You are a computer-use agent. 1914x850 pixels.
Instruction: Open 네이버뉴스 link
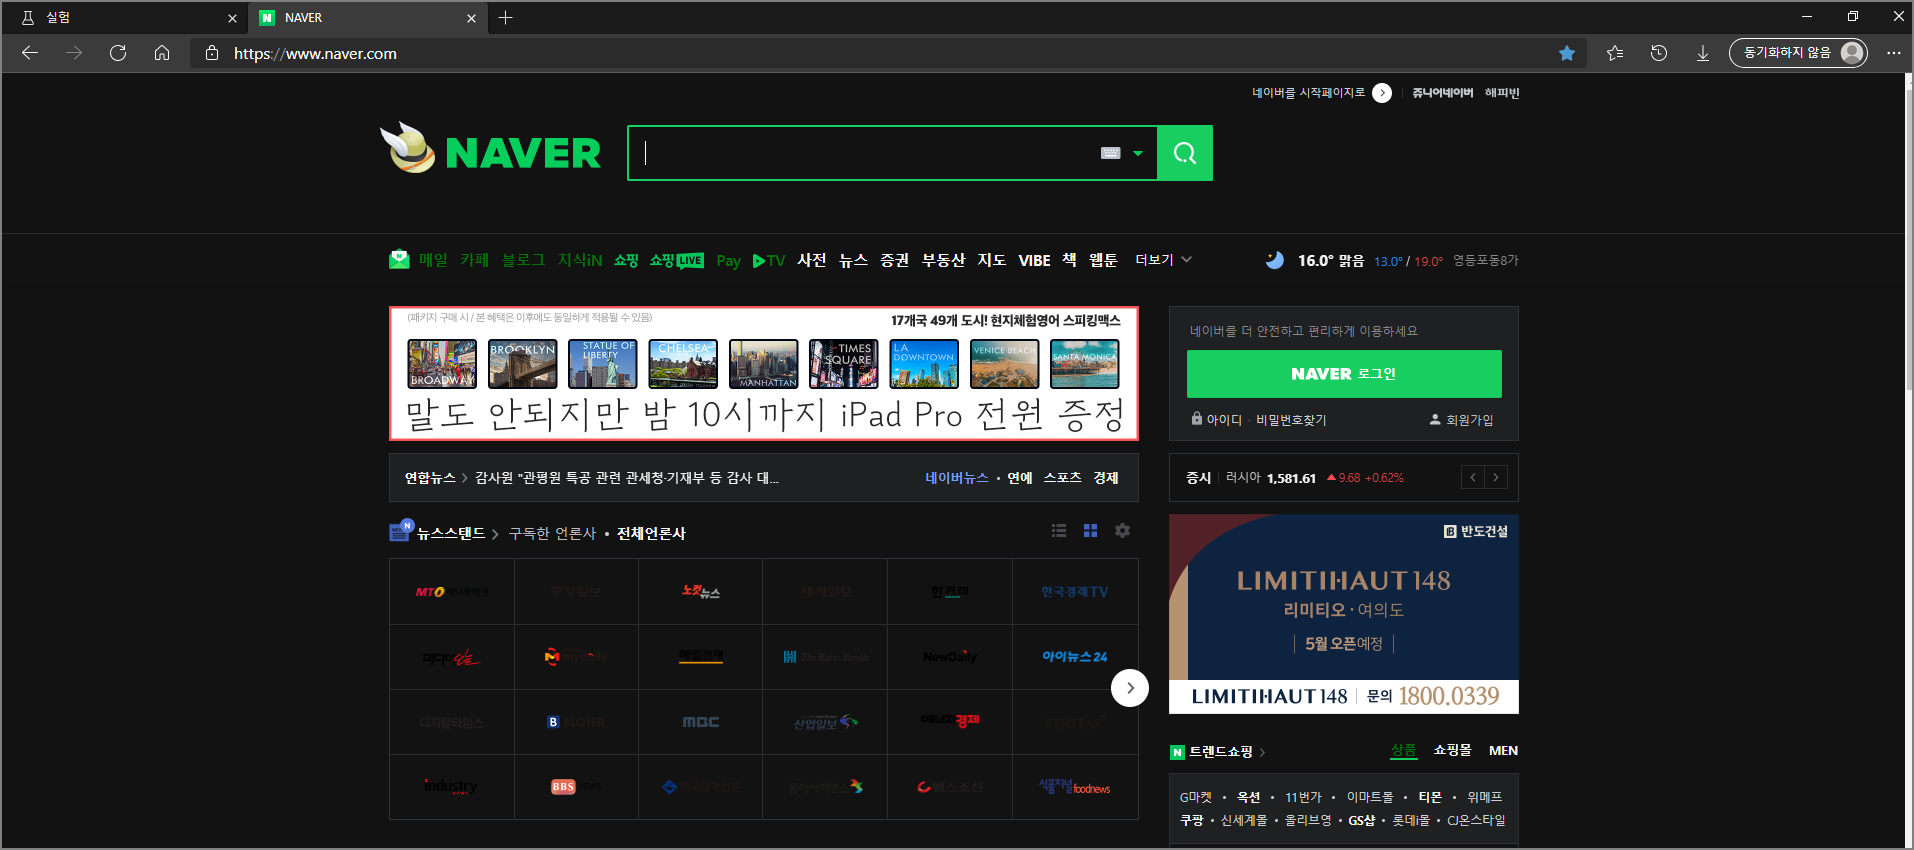(956, 478)
